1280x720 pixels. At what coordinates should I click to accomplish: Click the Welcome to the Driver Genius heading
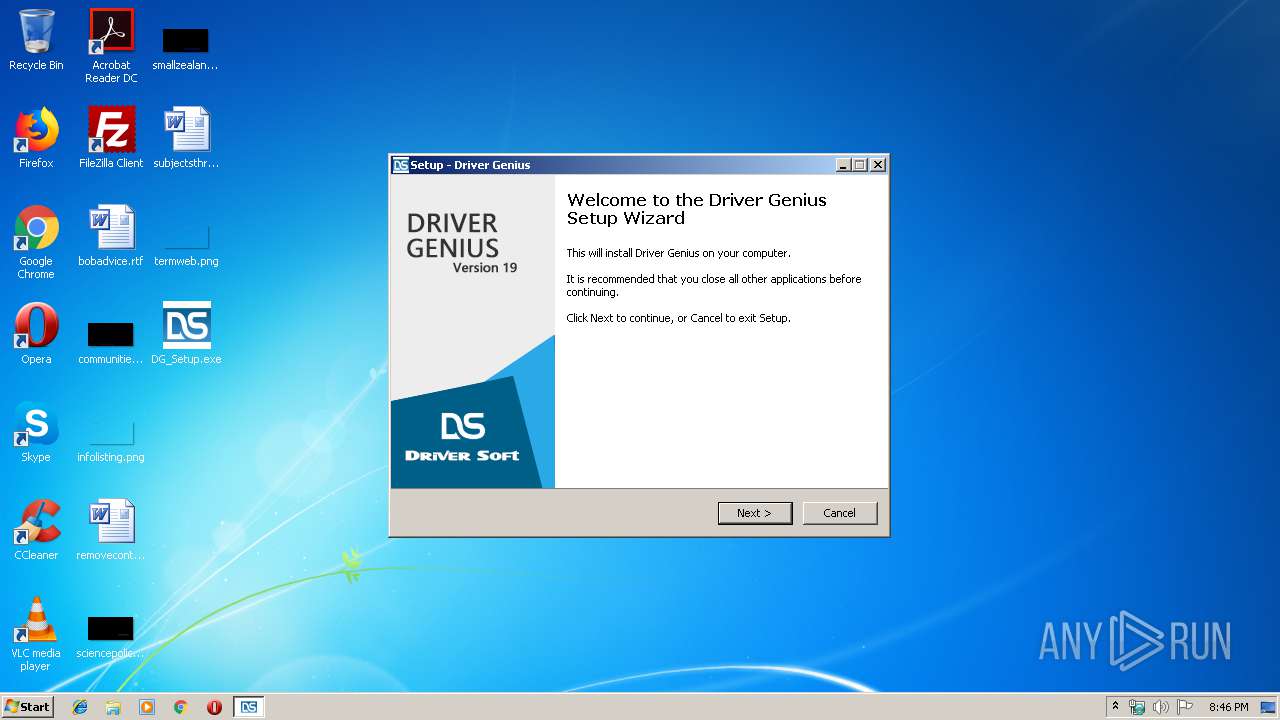(697, 209)
